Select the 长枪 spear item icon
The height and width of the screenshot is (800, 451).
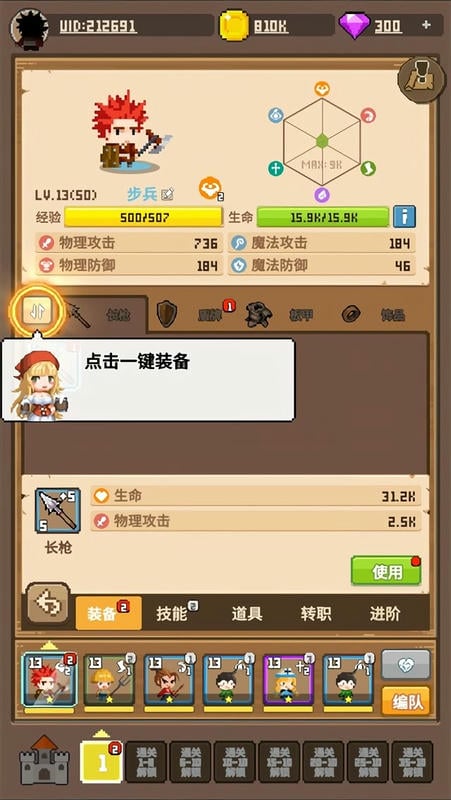pyautogui.click(x=58, y=511)
